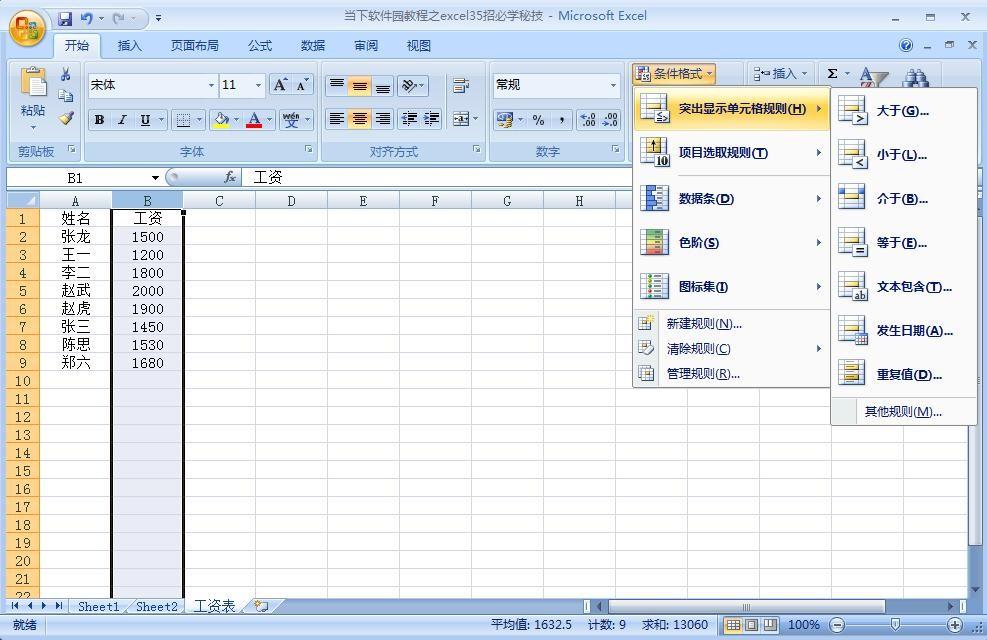Select 重复值(D)... rule option
This screenshot has width=987, height=640.
[908, 375]
